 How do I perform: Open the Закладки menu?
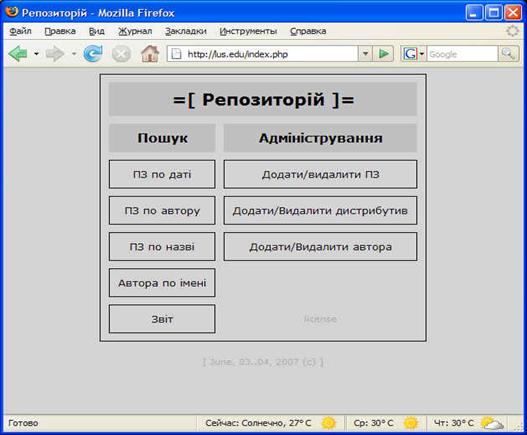186,31
